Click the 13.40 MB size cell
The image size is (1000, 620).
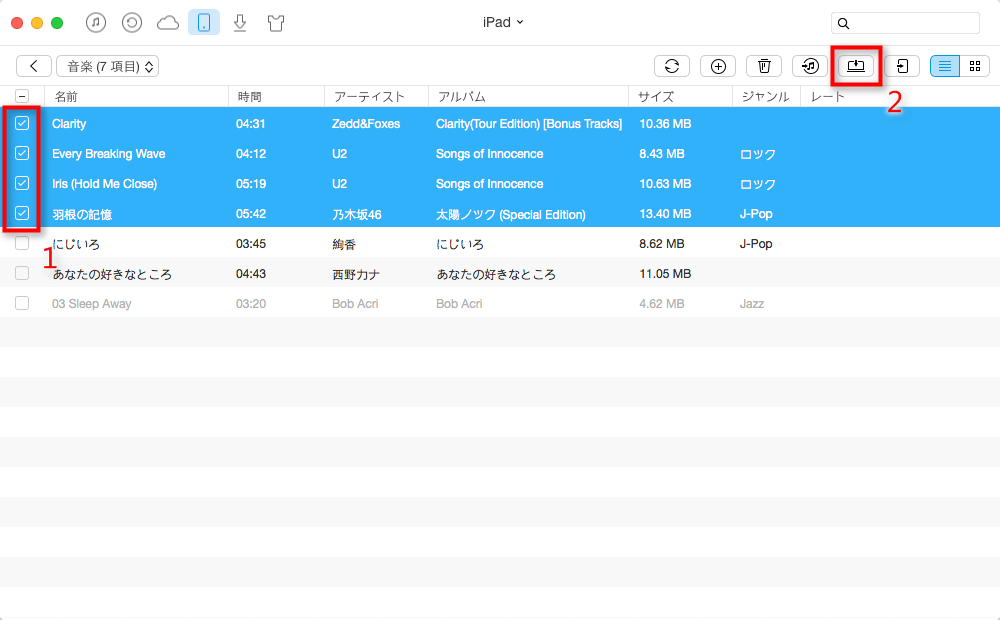[665, 214]
